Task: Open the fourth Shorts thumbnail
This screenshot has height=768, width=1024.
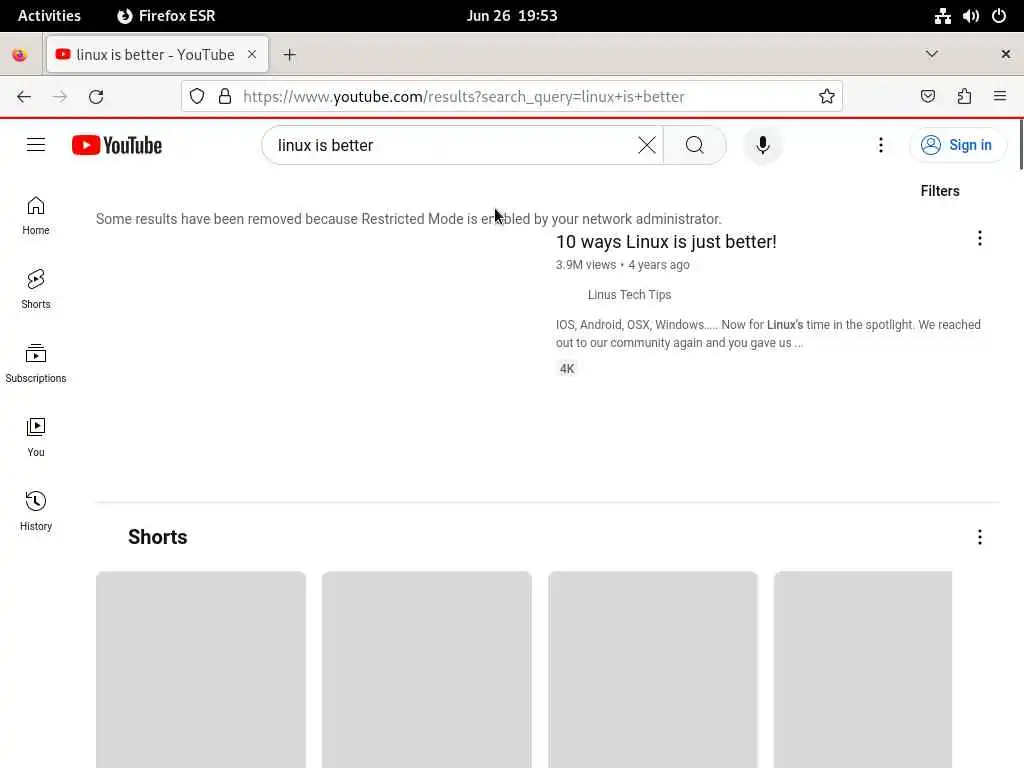Action: (863, 669)
